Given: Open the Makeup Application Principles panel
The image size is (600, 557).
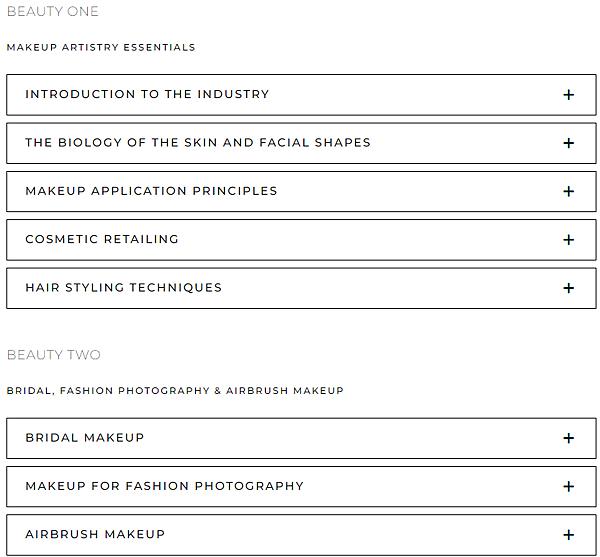Looking at the screenshot, I should click(151, 191).
